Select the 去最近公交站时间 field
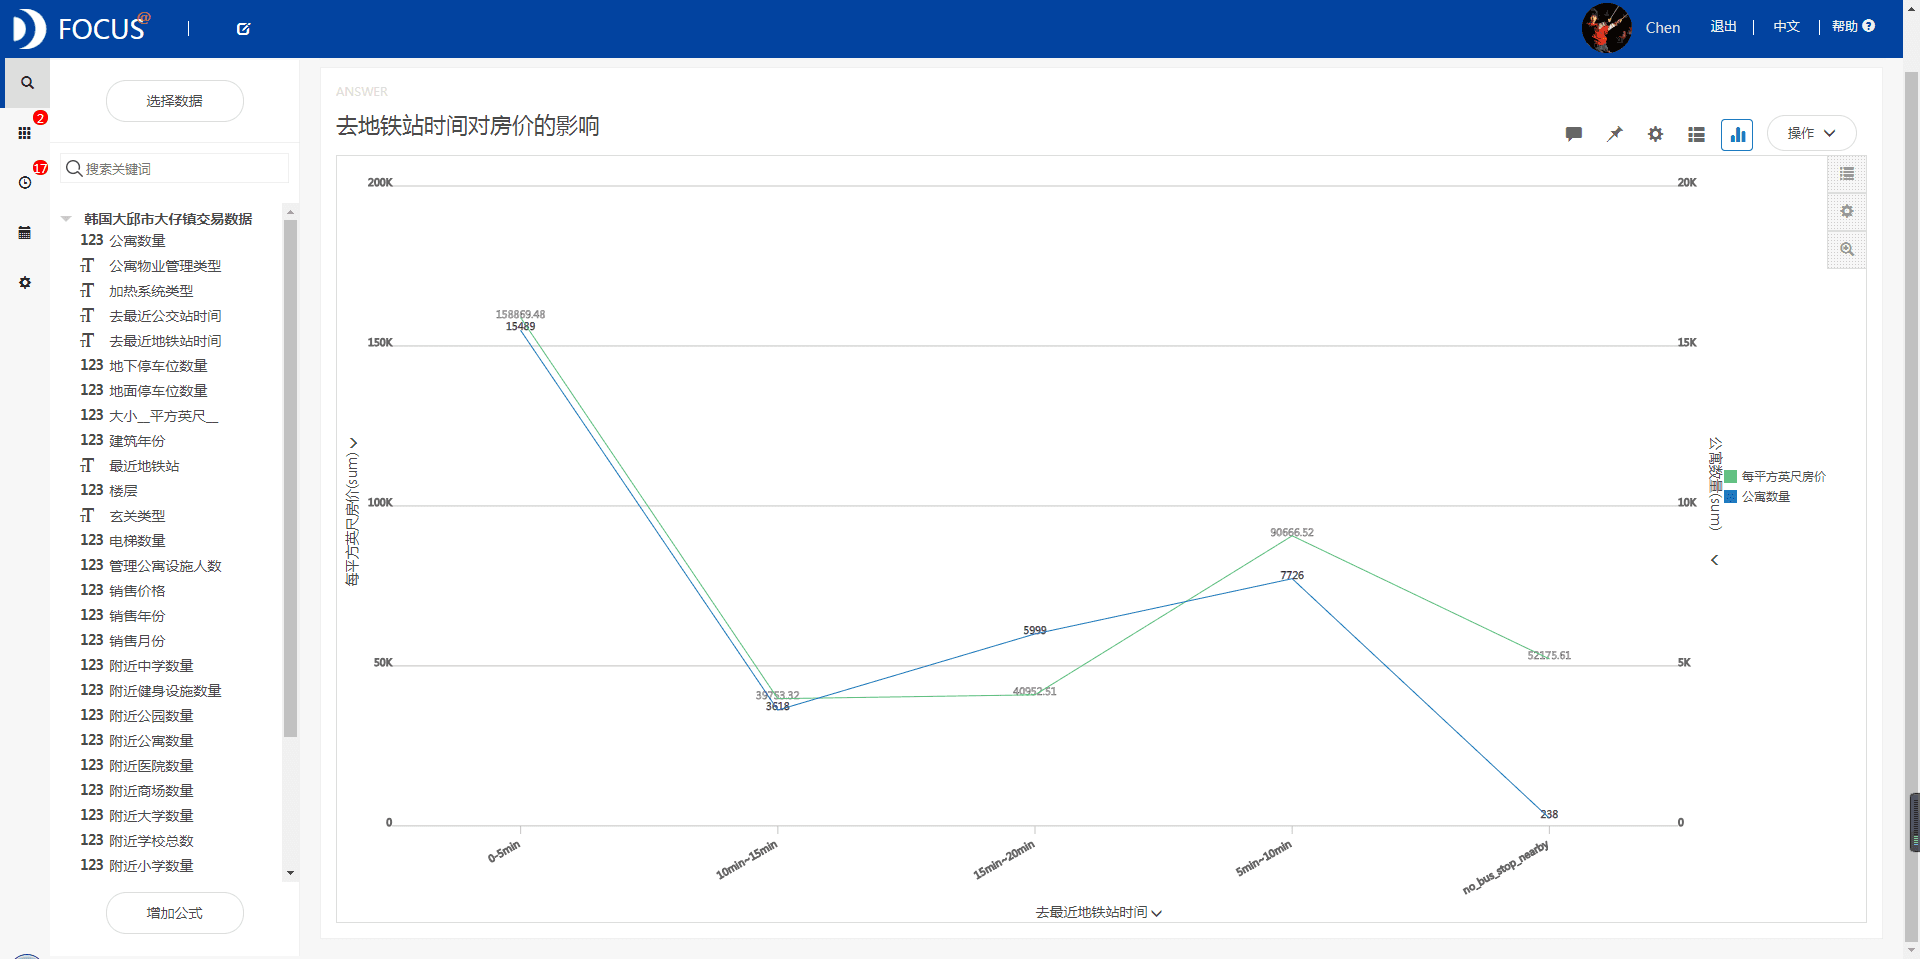 pos(165,316)
